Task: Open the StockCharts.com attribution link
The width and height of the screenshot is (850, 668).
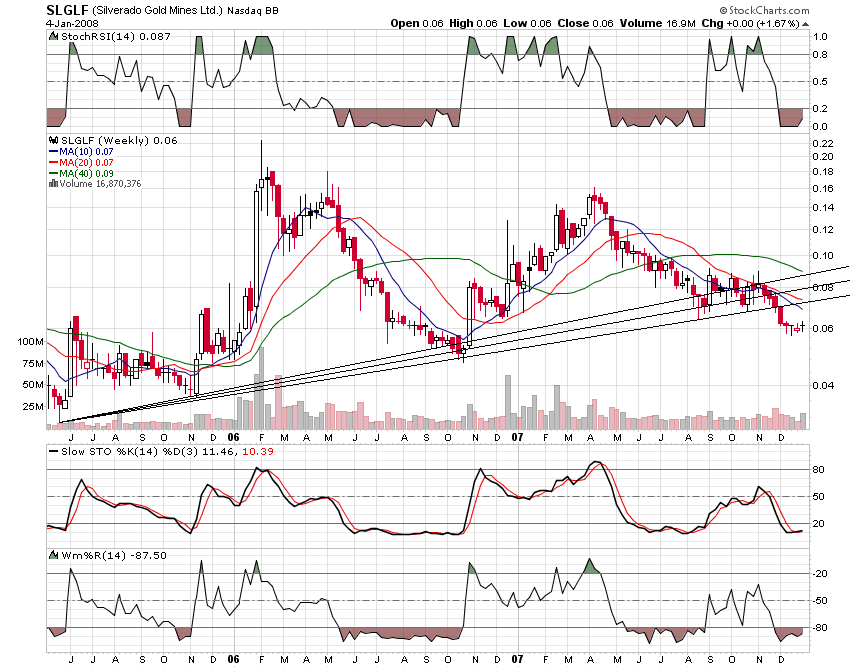Action: (x=769, y=10)
